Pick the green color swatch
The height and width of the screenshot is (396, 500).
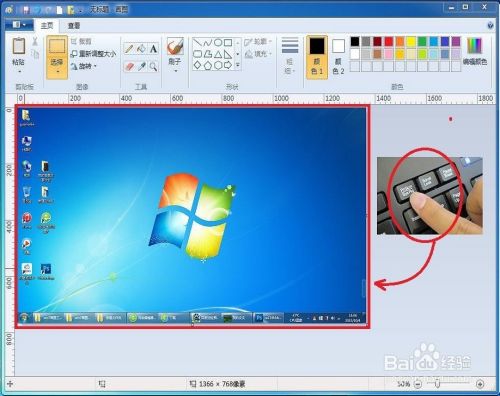(x=422, y=42)
